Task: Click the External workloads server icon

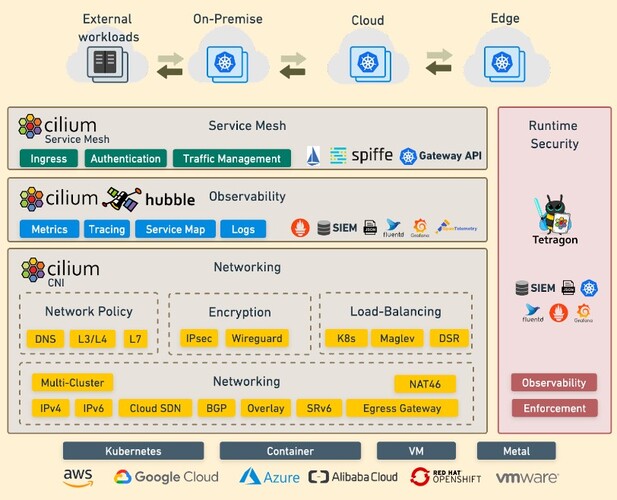Action: [x=107, y=64]
